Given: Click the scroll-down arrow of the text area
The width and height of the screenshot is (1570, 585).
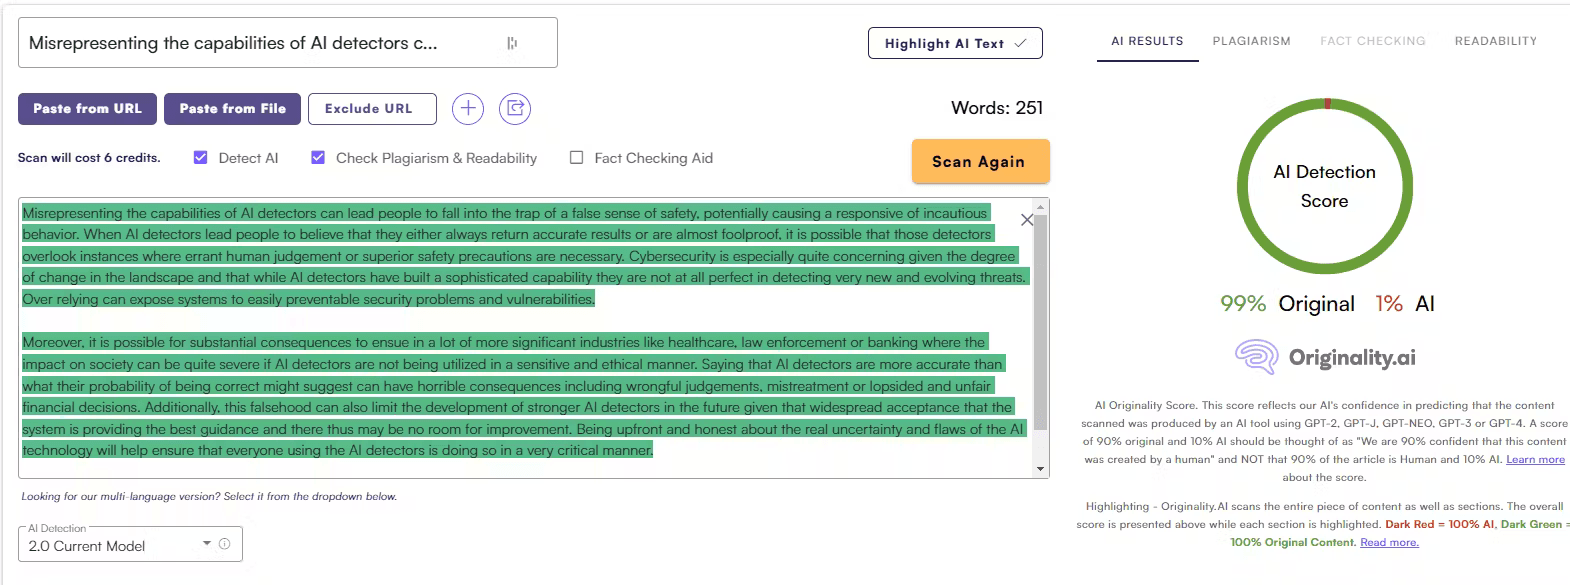Looking at the screenshot, I should (1041, 468).
